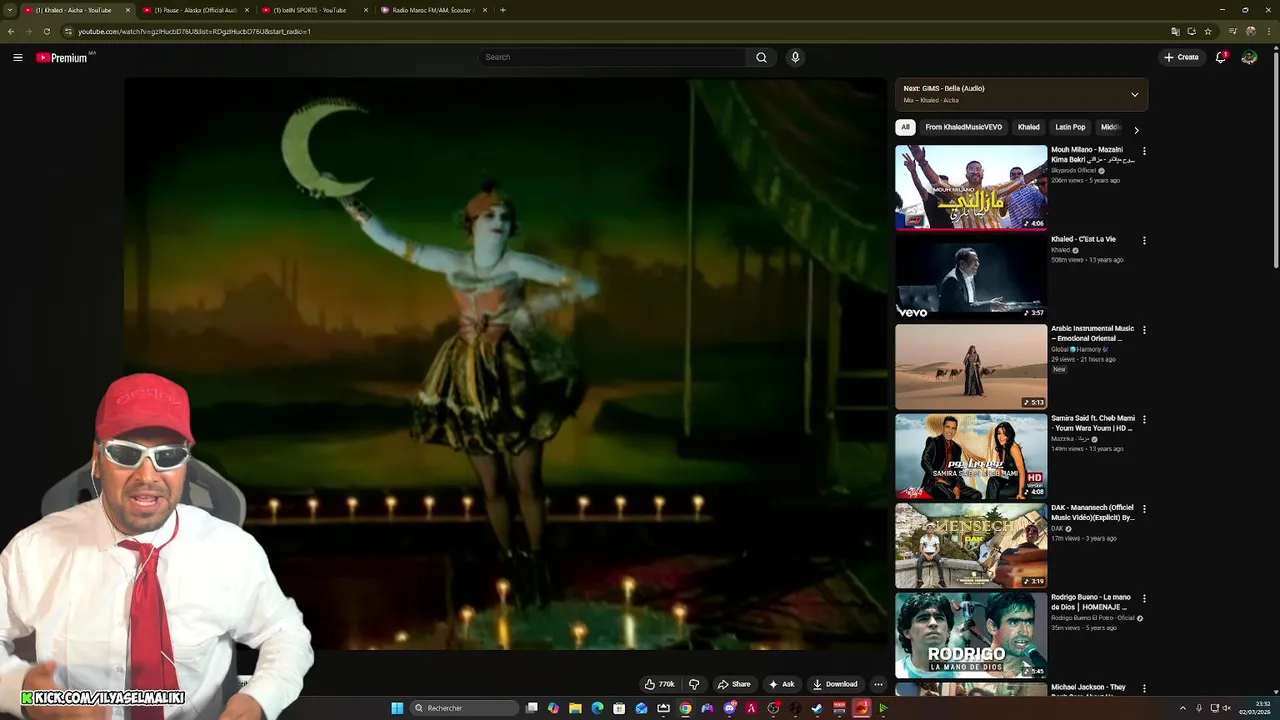Open a new browser tab
Screen dimensions: 1280x720
(502, 10)
